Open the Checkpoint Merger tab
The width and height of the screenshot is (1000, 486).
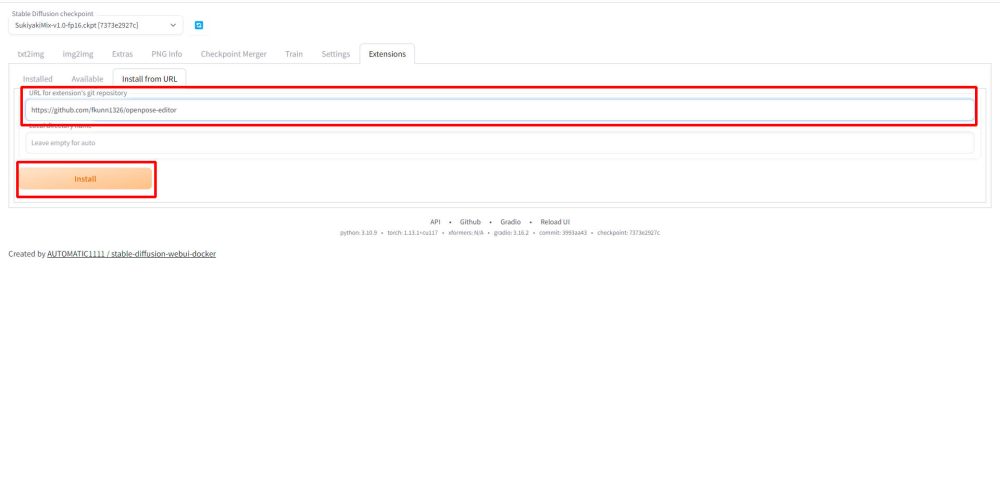point(233,54)
